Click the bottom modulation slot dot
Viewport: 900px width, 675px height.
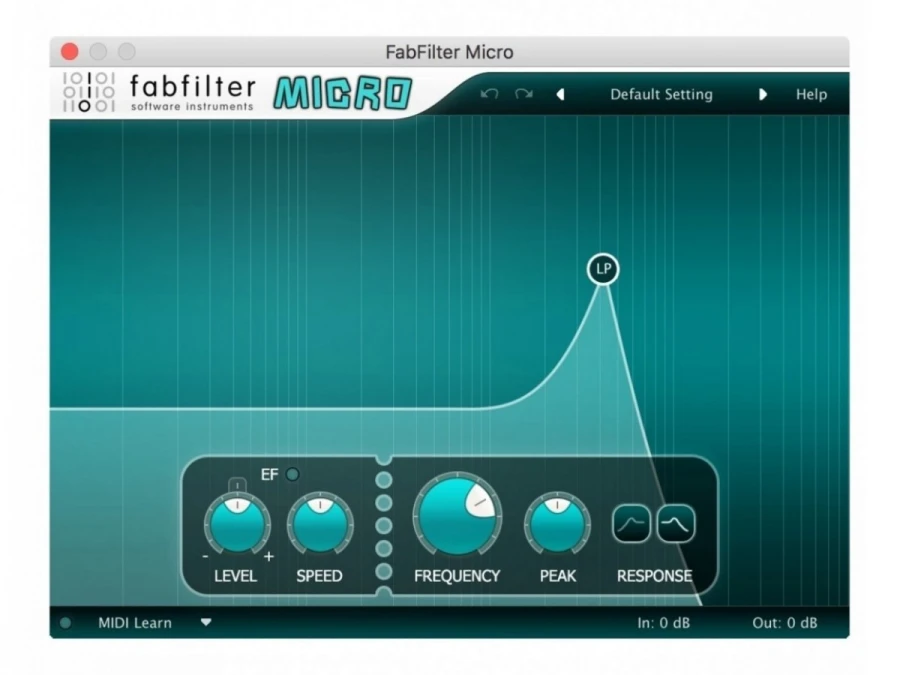384,571
